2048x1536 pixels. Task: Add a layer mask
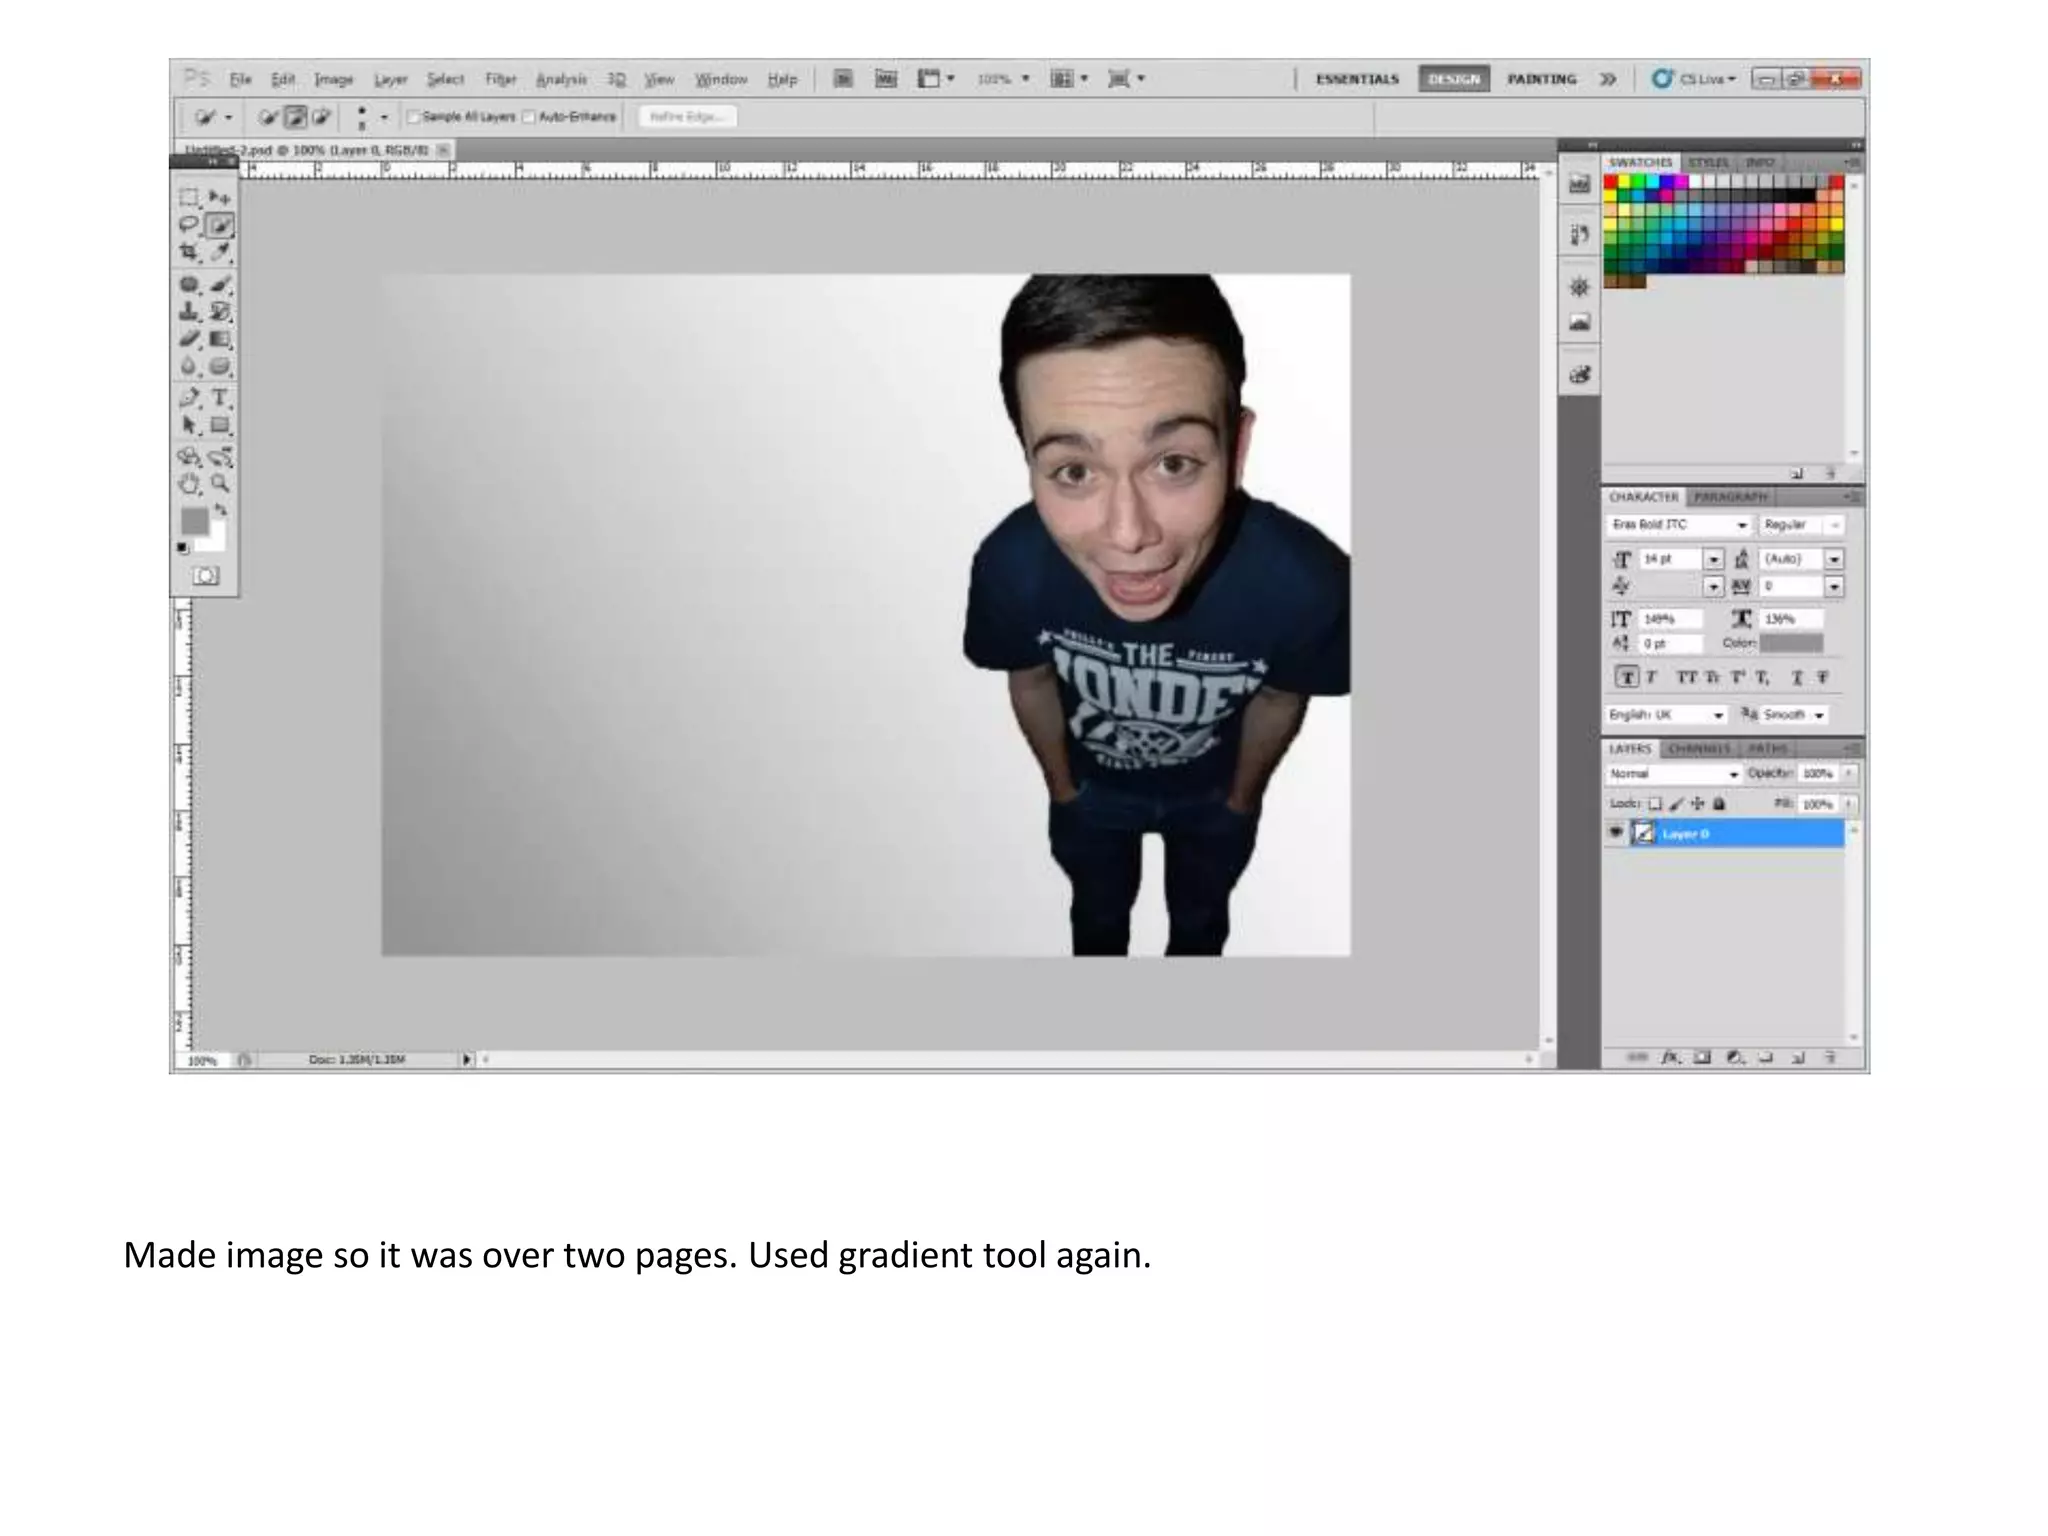(x=1702, y=1057)
